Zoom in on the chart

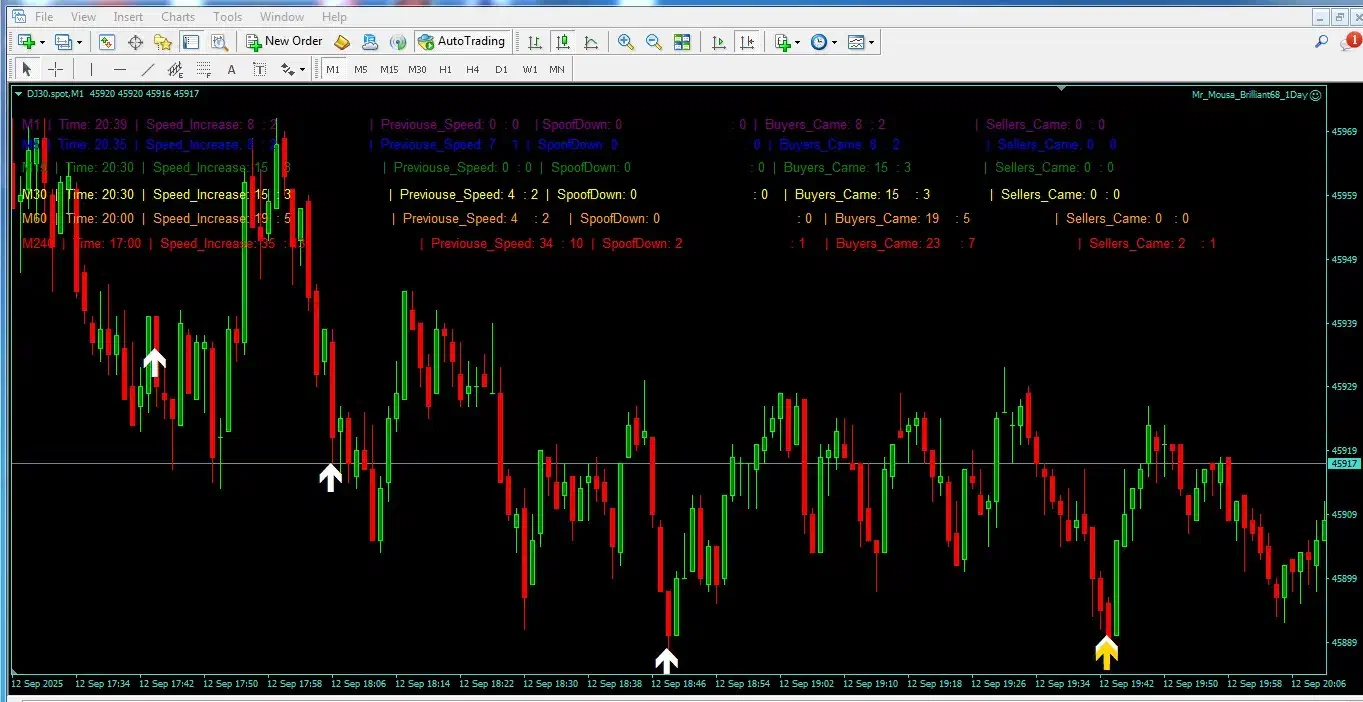(626, 42)
